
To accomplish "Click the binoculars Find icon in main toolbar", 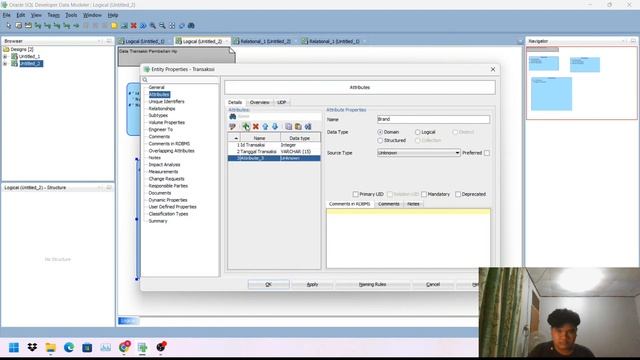I will (x=191, y=26).
